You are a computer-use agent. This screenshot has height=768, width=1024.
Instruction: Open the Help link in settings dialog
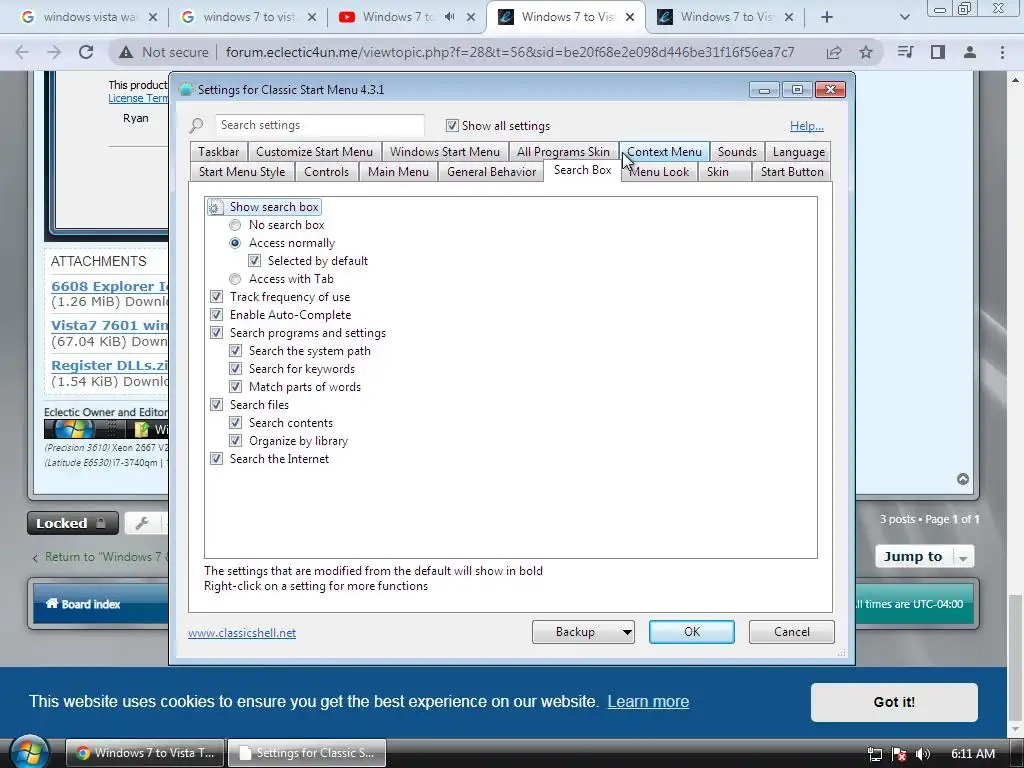[x=807, y=126]
